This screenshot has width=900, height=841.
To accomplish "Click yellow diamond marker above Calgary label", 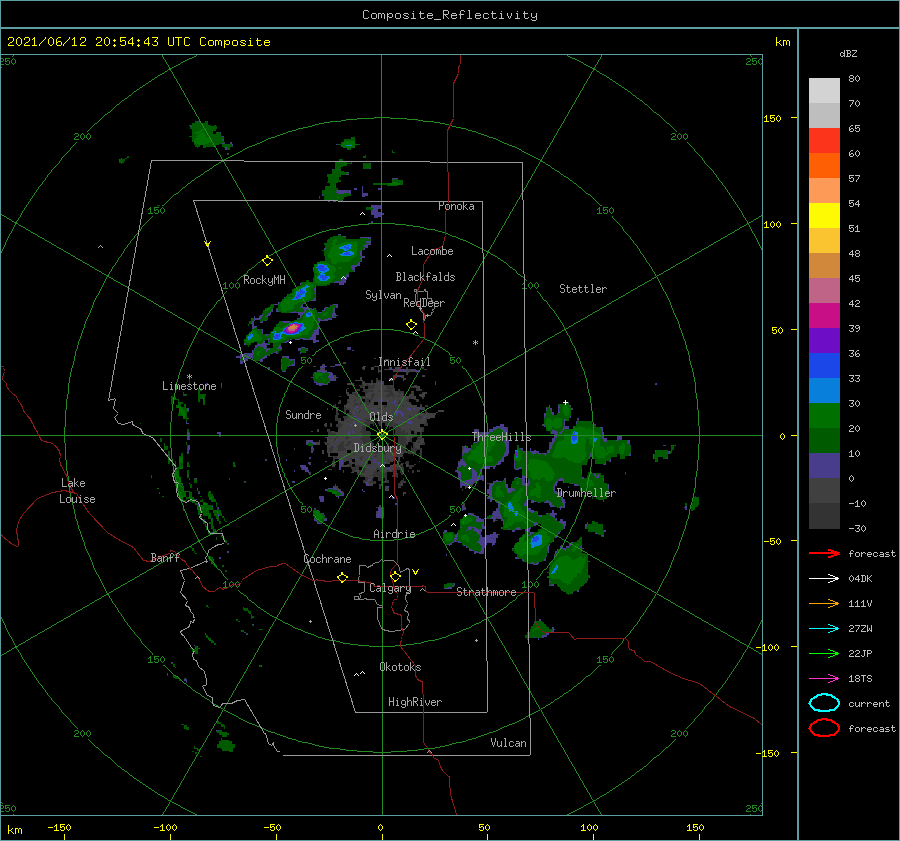I will pos(395,576).
